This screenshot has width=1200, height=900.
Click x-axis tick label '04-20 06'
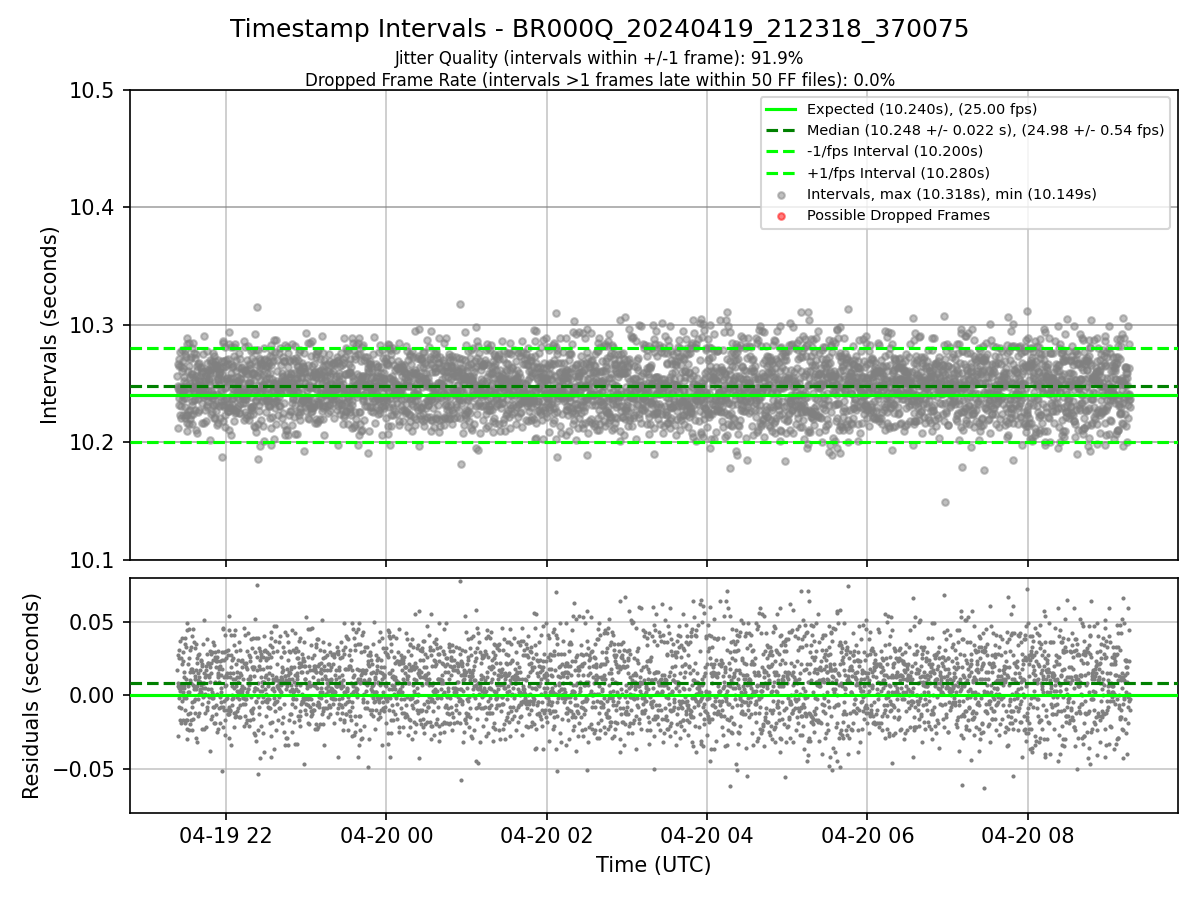click(x=867, y=835)
